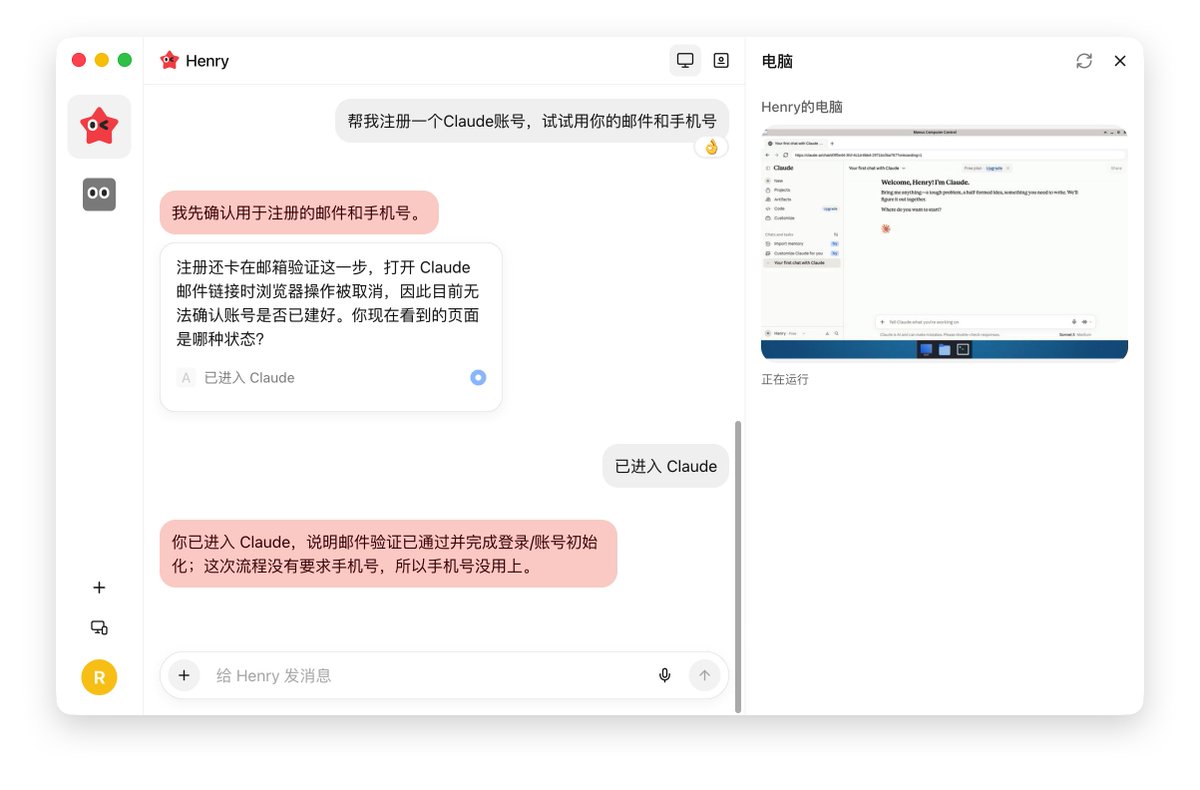The height and width of the screenshot is (790, 1200).
Task: Toggle the computer monitor view in header
Action: pos(685,60)
